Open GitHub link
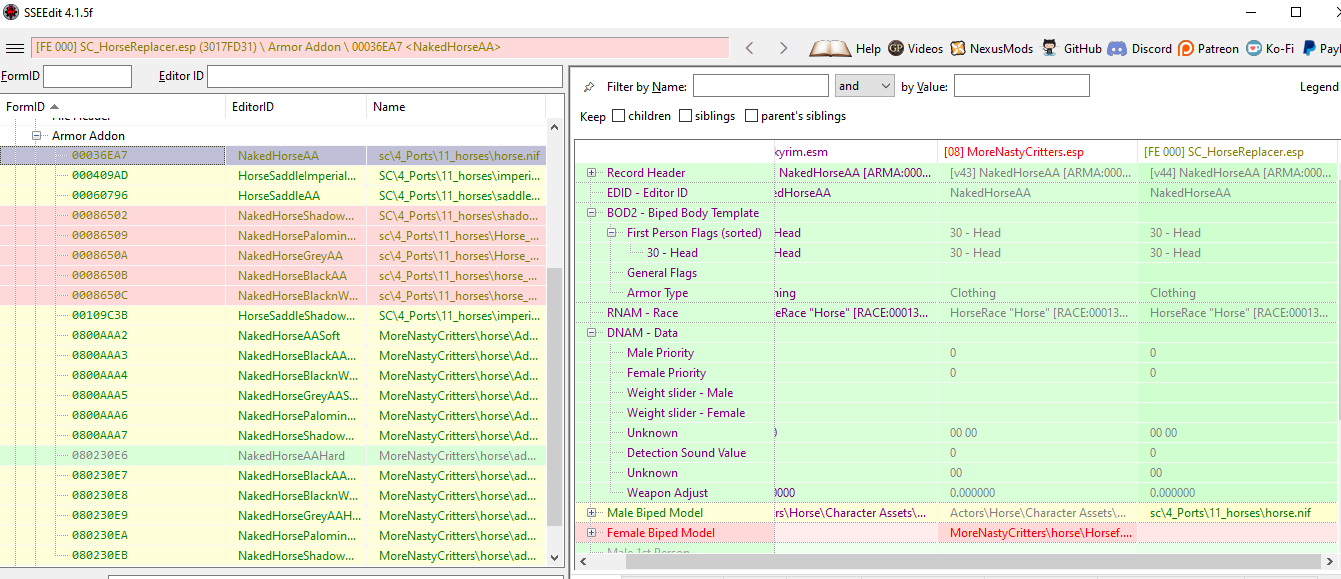Image resolution: width=1341 pixels, height=579 pixels. 1071,48
